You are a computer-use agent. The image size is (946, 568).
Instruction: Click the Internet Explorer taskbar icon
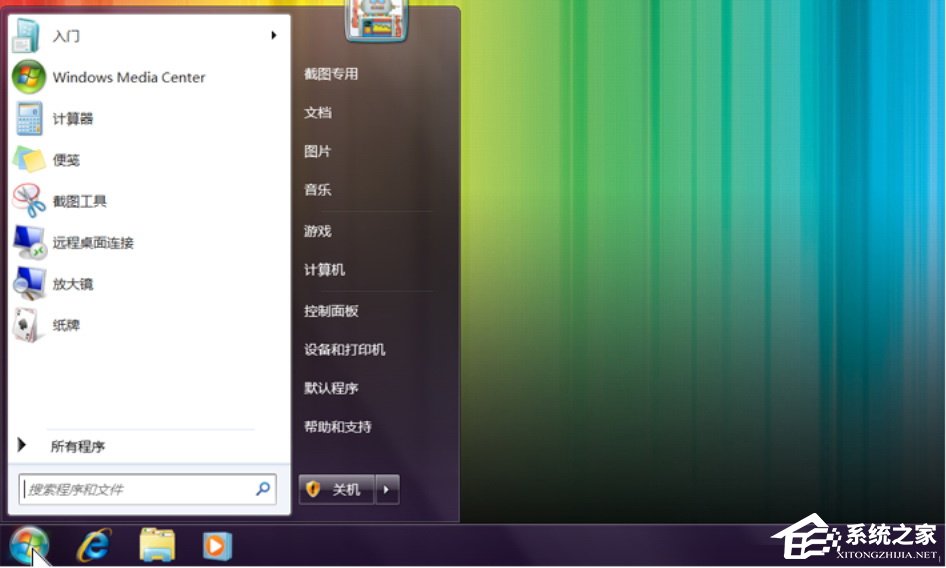(x=94, y=545)
